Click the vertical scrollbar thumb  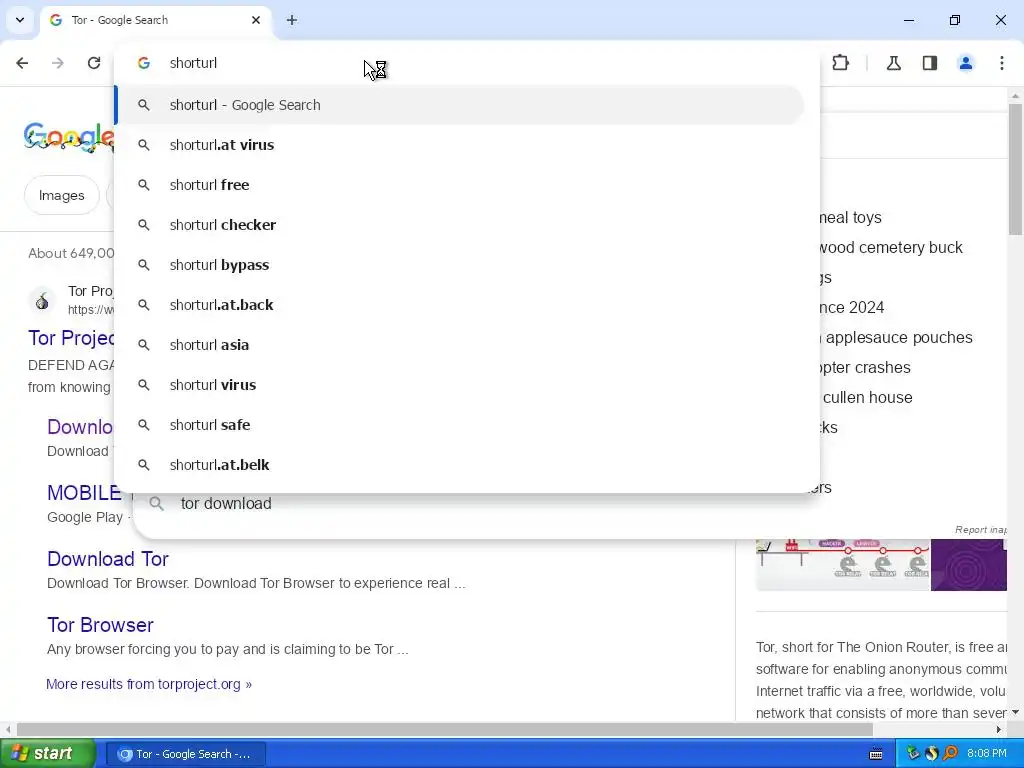click(x=1015, y=168)
